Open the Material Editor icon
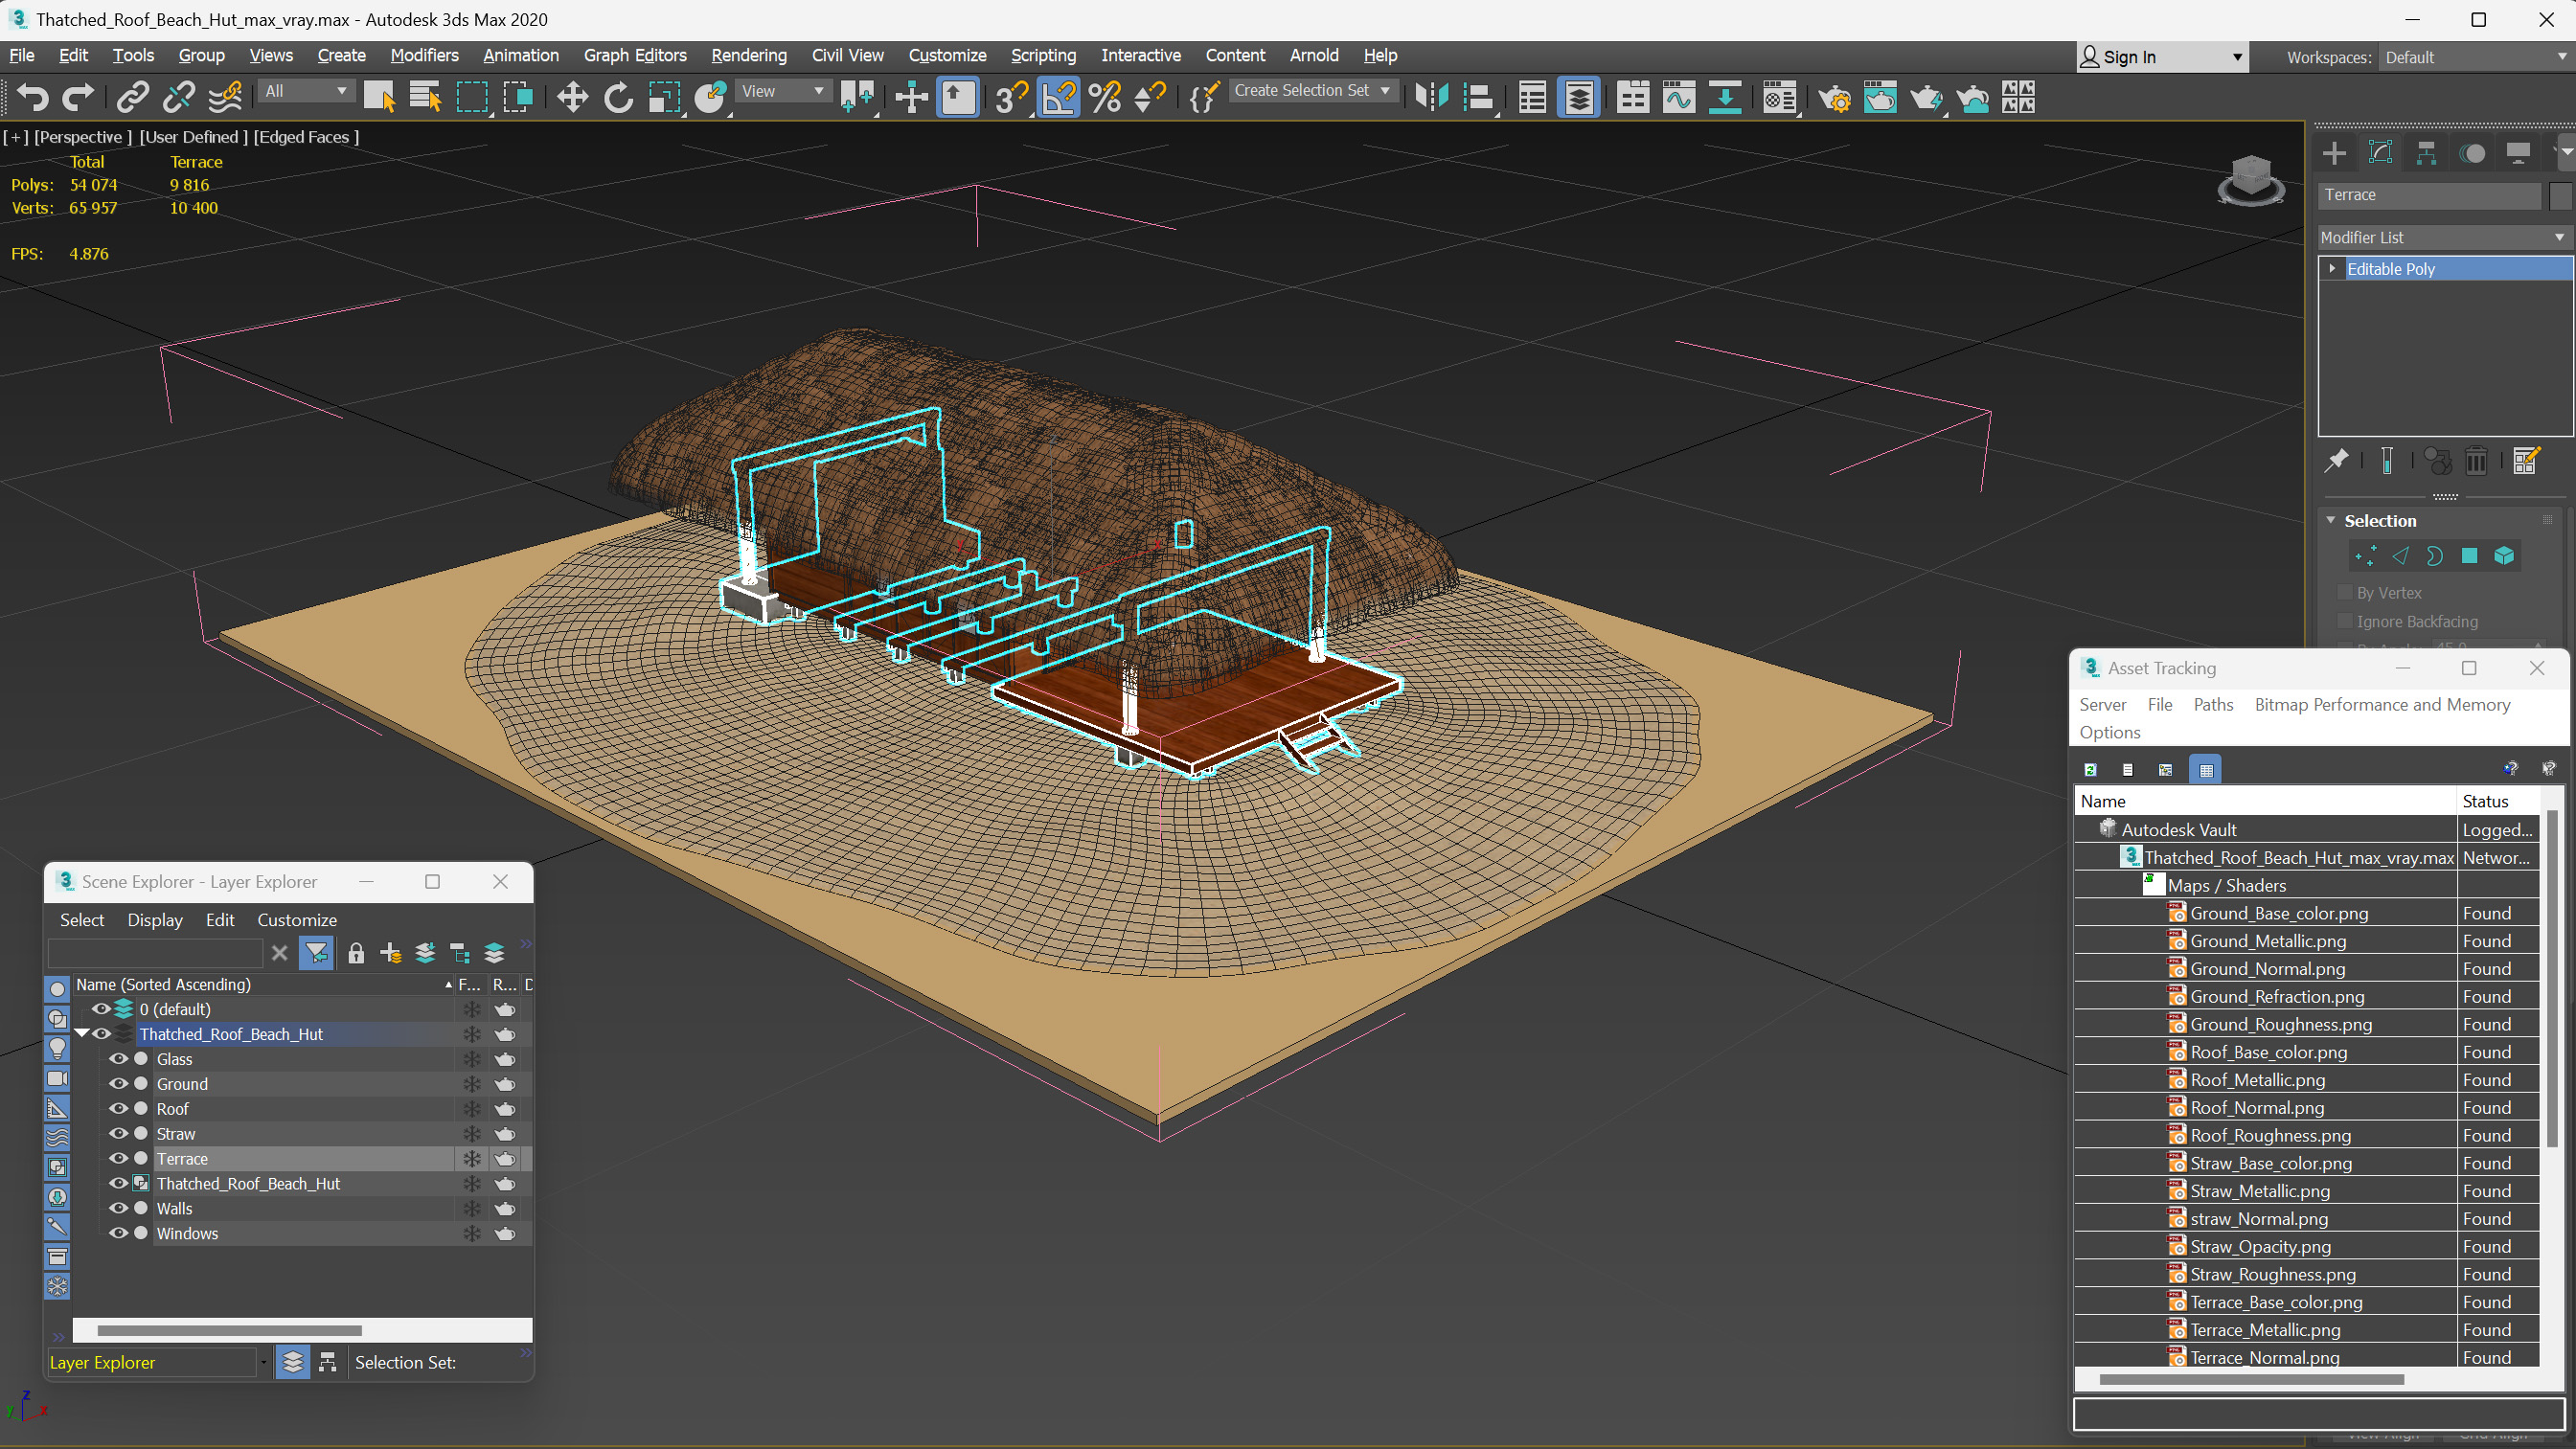Screen dimensions: 2576x1449 click(x=1779, y=97)
